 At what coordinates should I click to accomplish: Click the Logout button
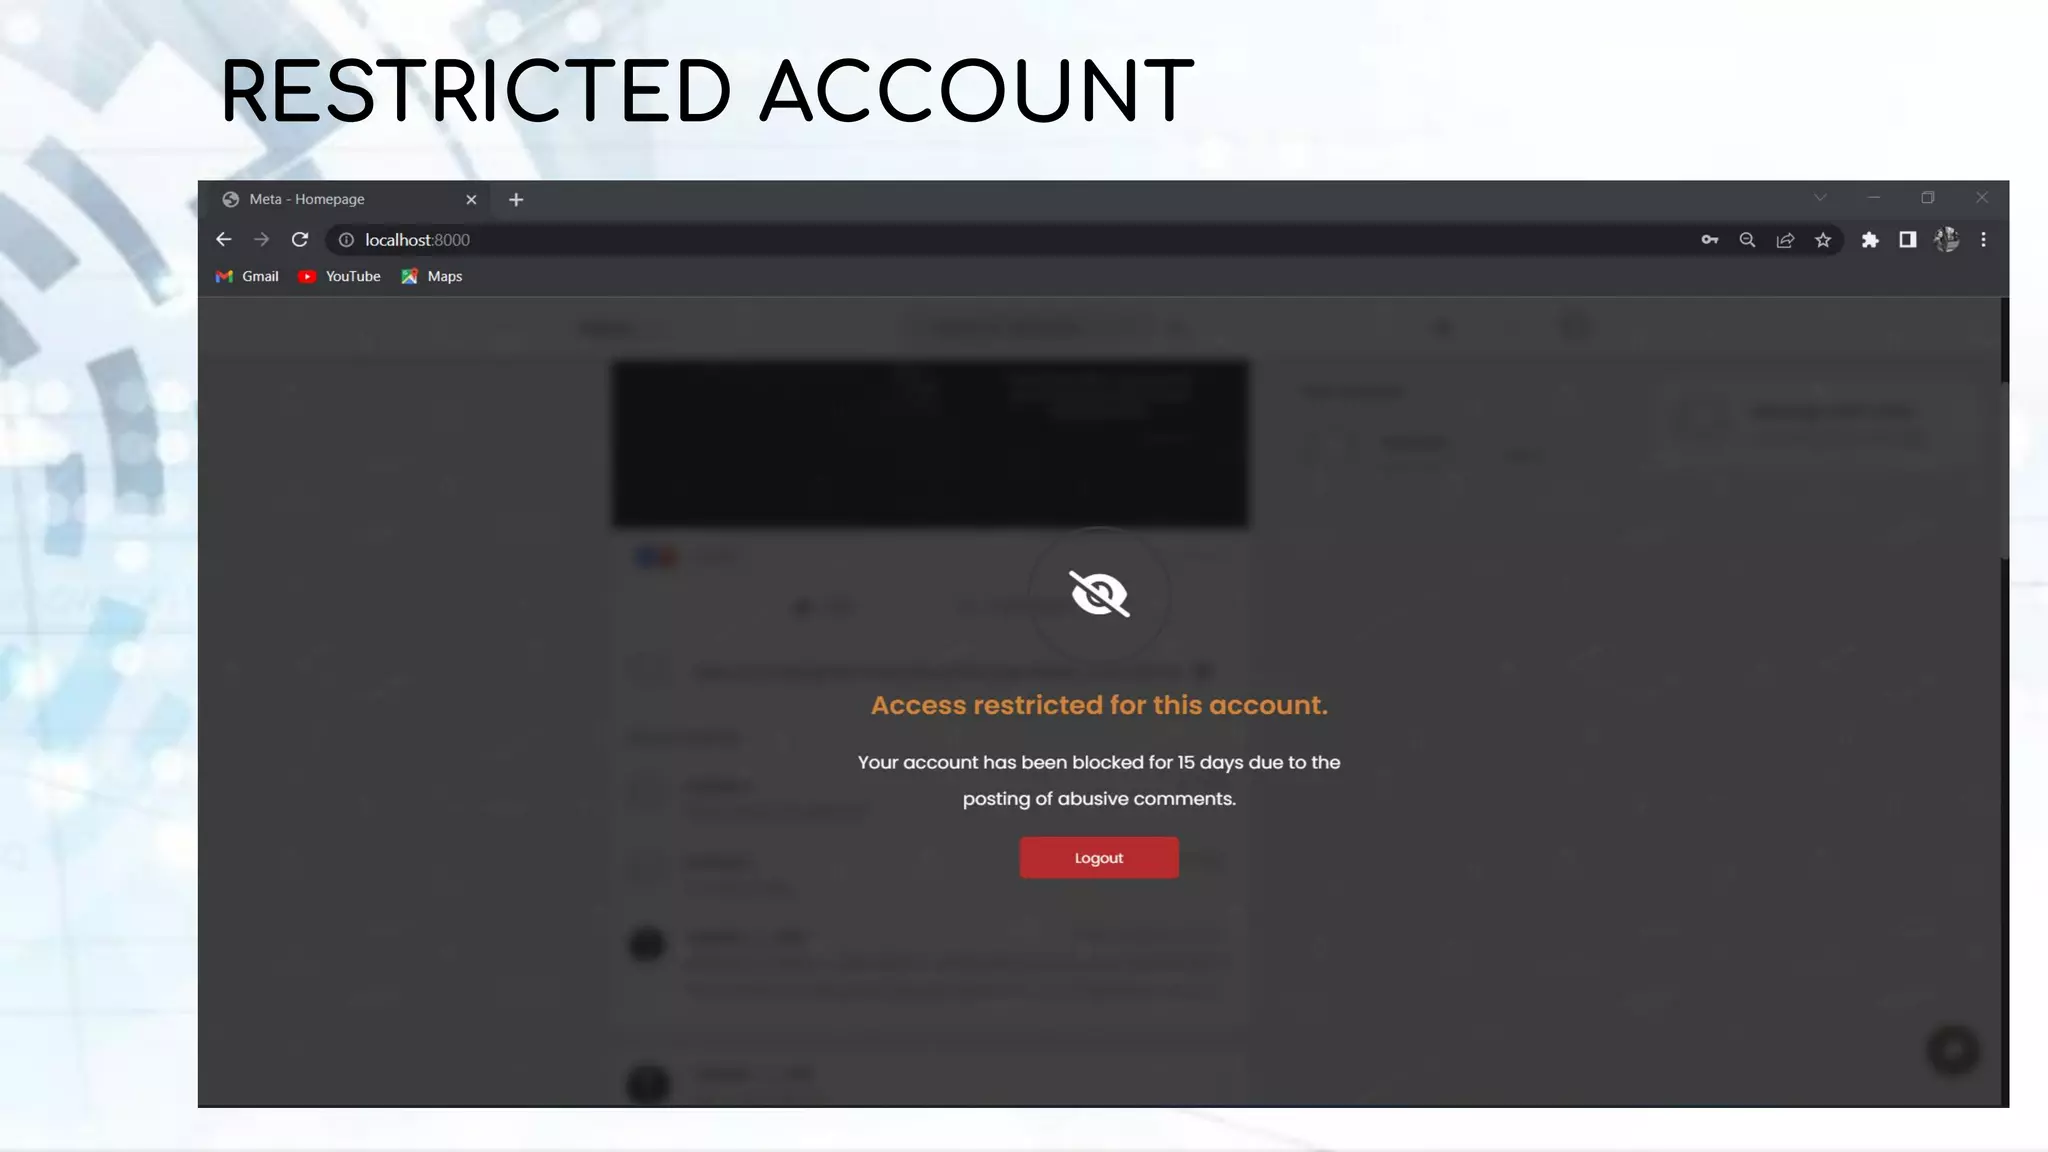tap(1099, 858)
